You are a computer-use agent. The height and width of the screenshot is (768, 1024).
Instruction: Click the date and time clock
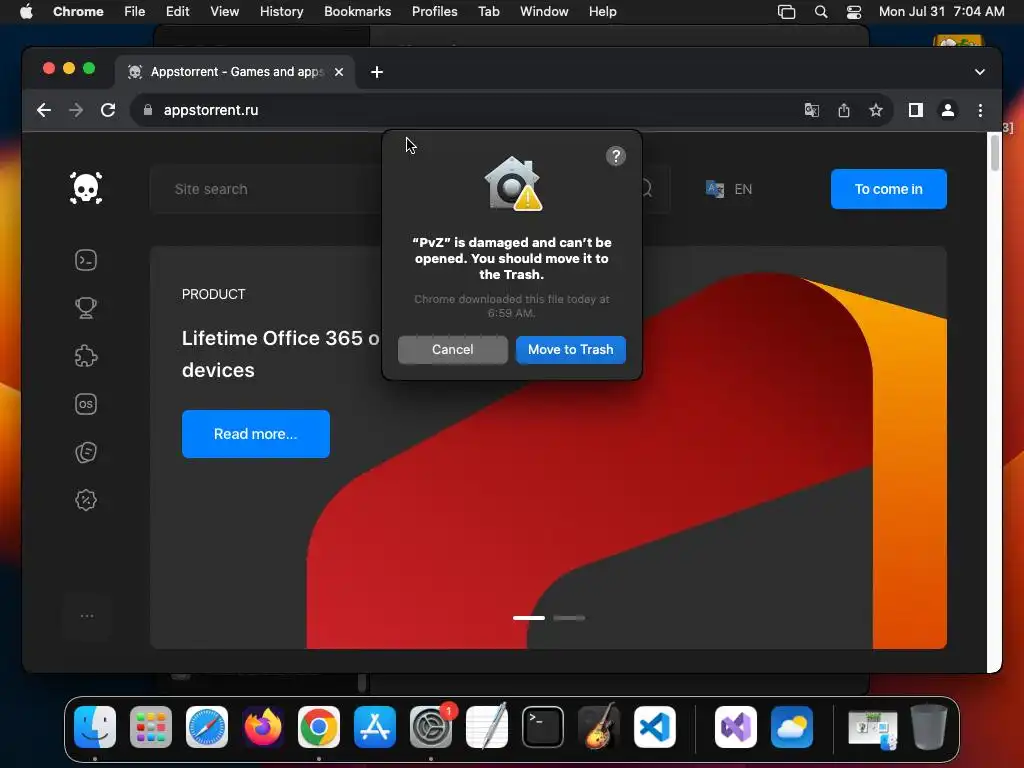pos(941,11)
